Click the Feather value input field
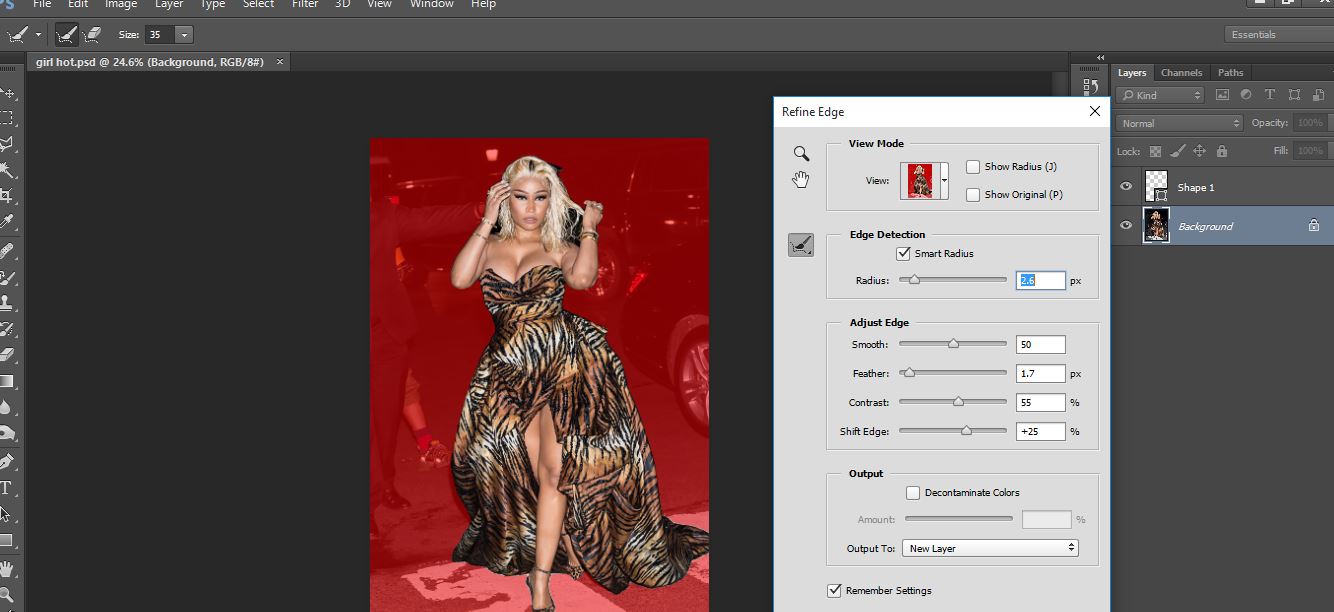The image size is (1334, 612). pos(1040,373)
